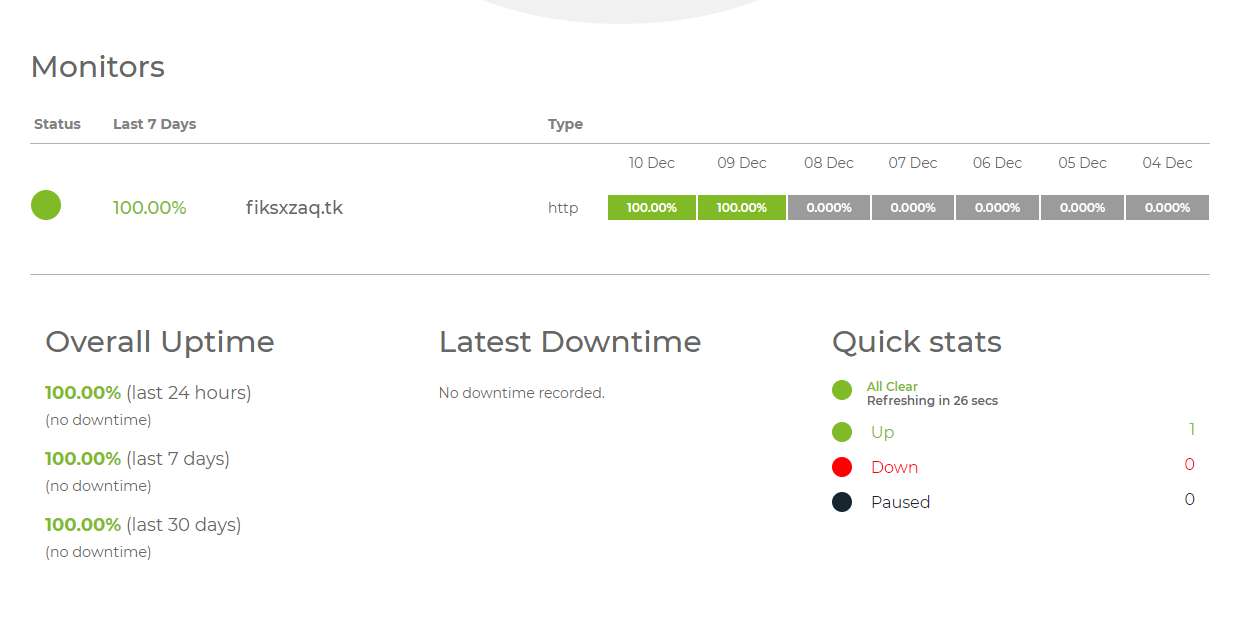Click the 100.00% last 7 days value
Image resolution: width=1234 pixels, height=623 pixels.
pyautogui.click(x=149, y=208)
